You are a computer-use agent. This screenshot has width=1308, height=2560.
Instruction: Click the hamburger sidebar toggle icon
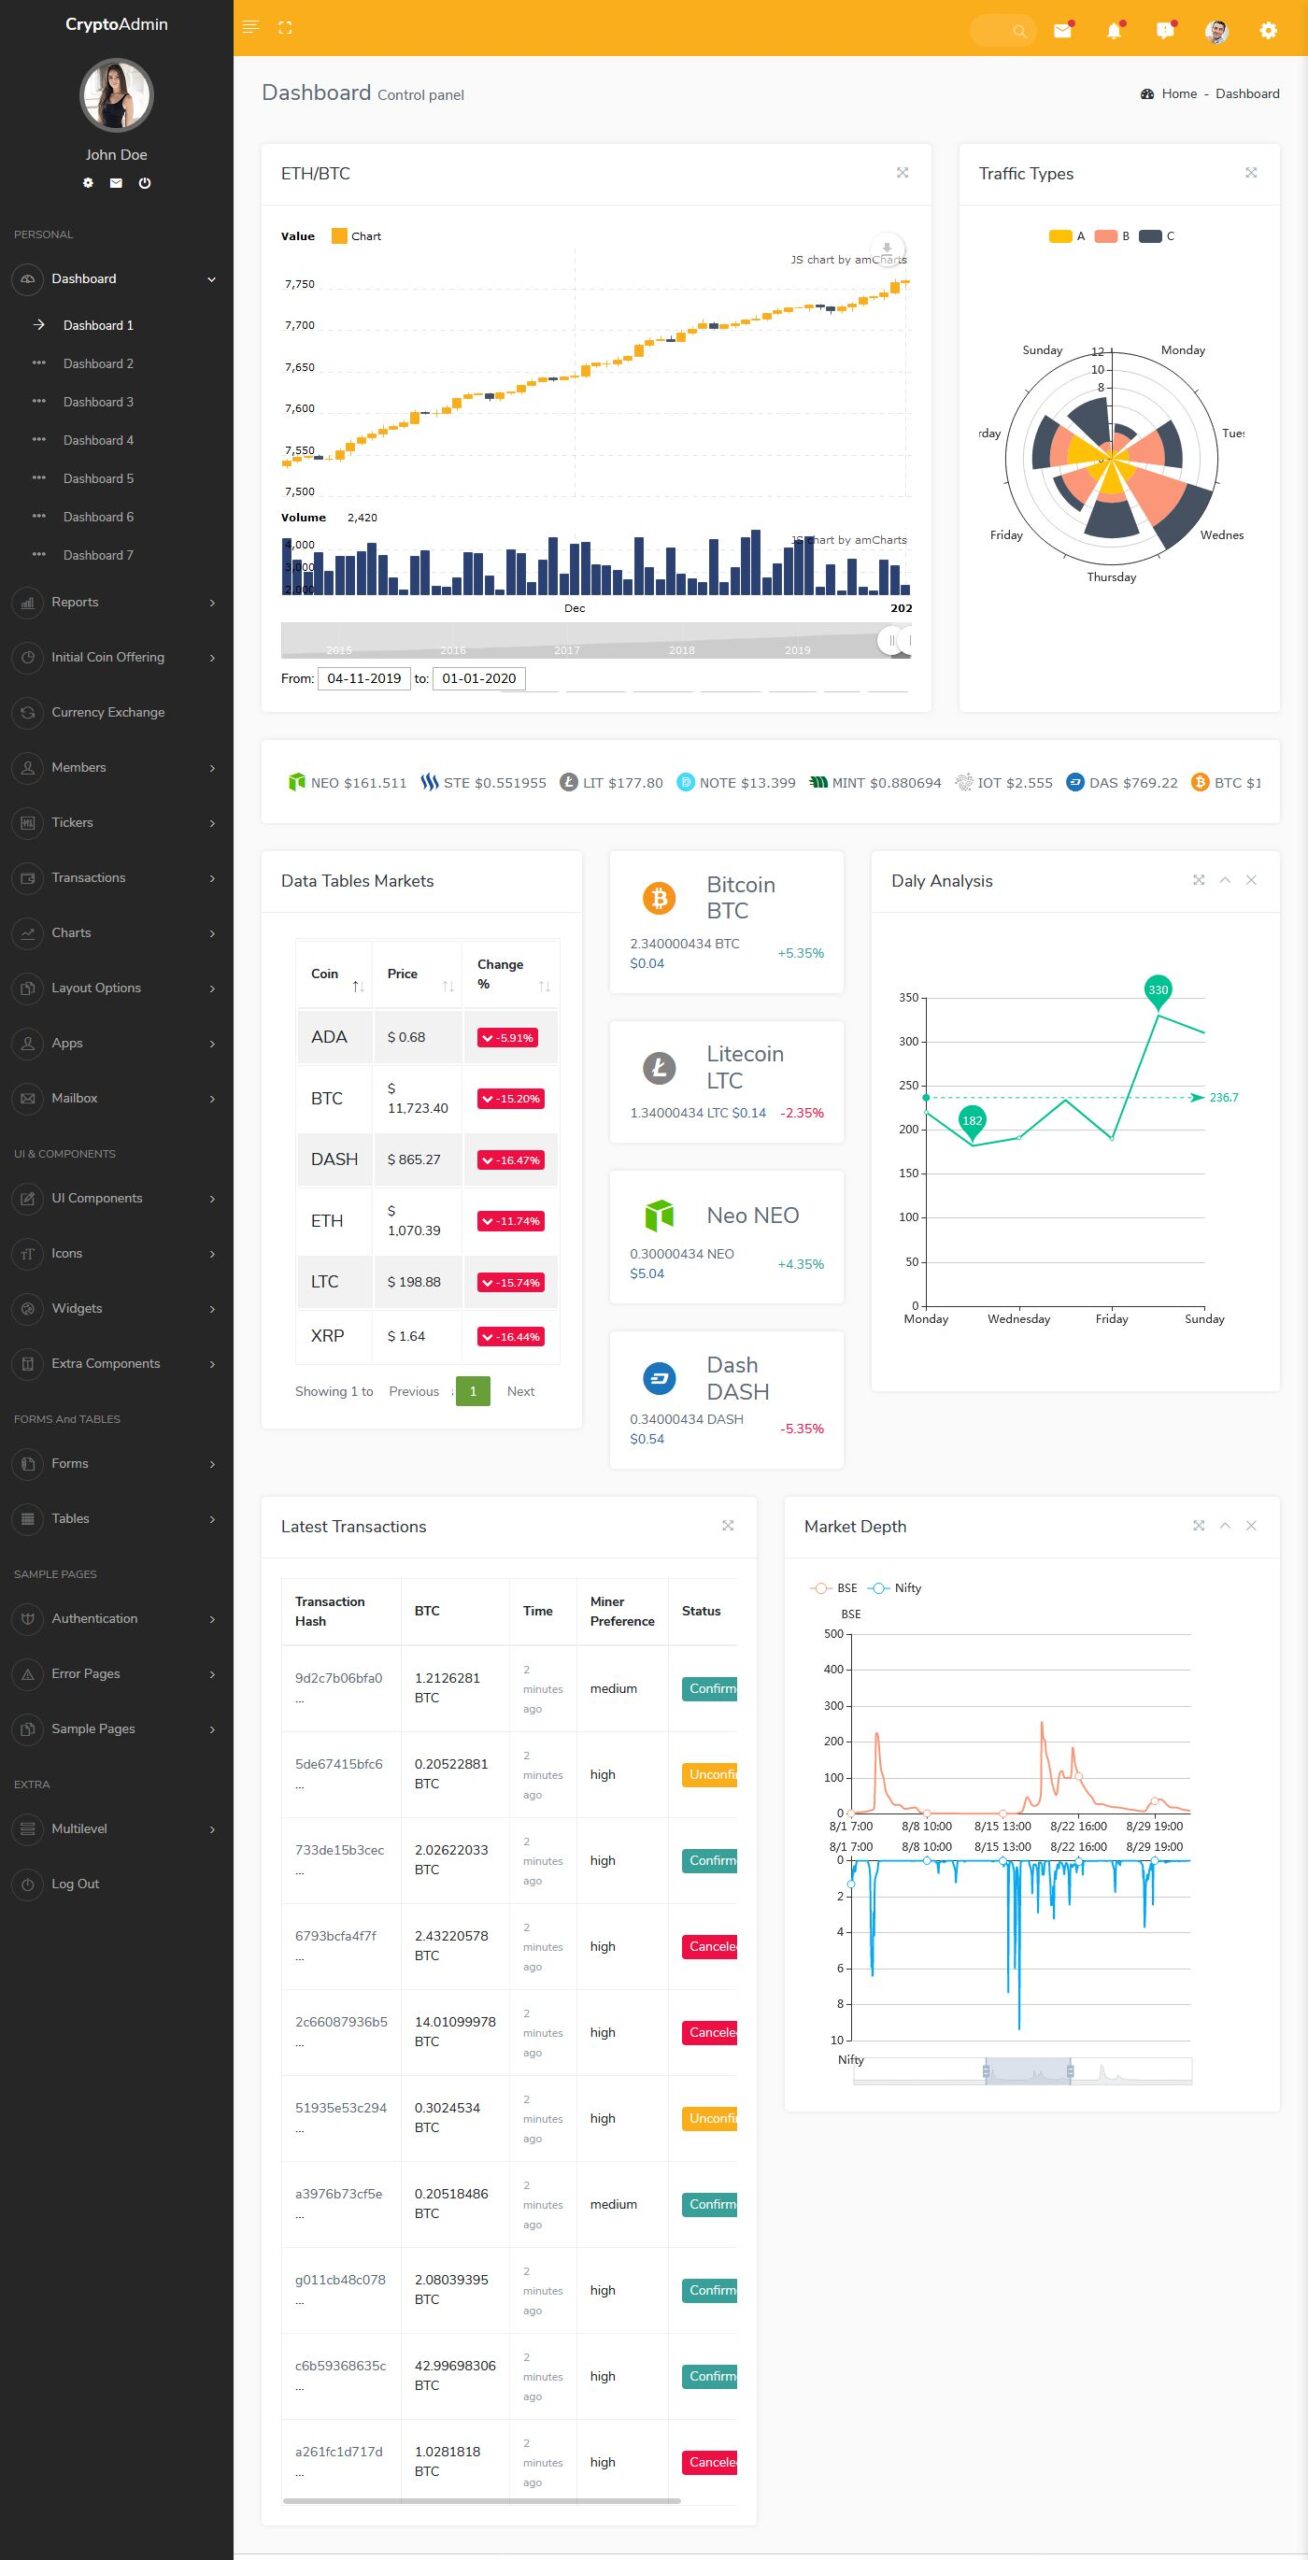[250, 27]
